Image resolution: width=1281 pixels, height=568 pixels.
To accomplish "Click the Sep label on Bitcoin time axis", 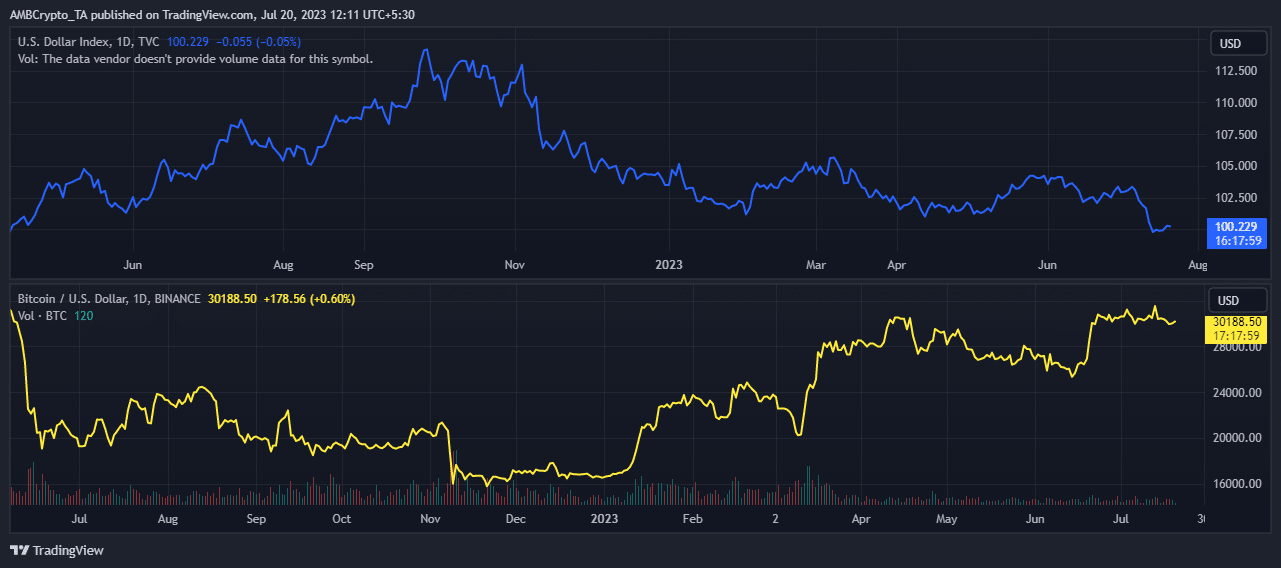I will (256, 519).
